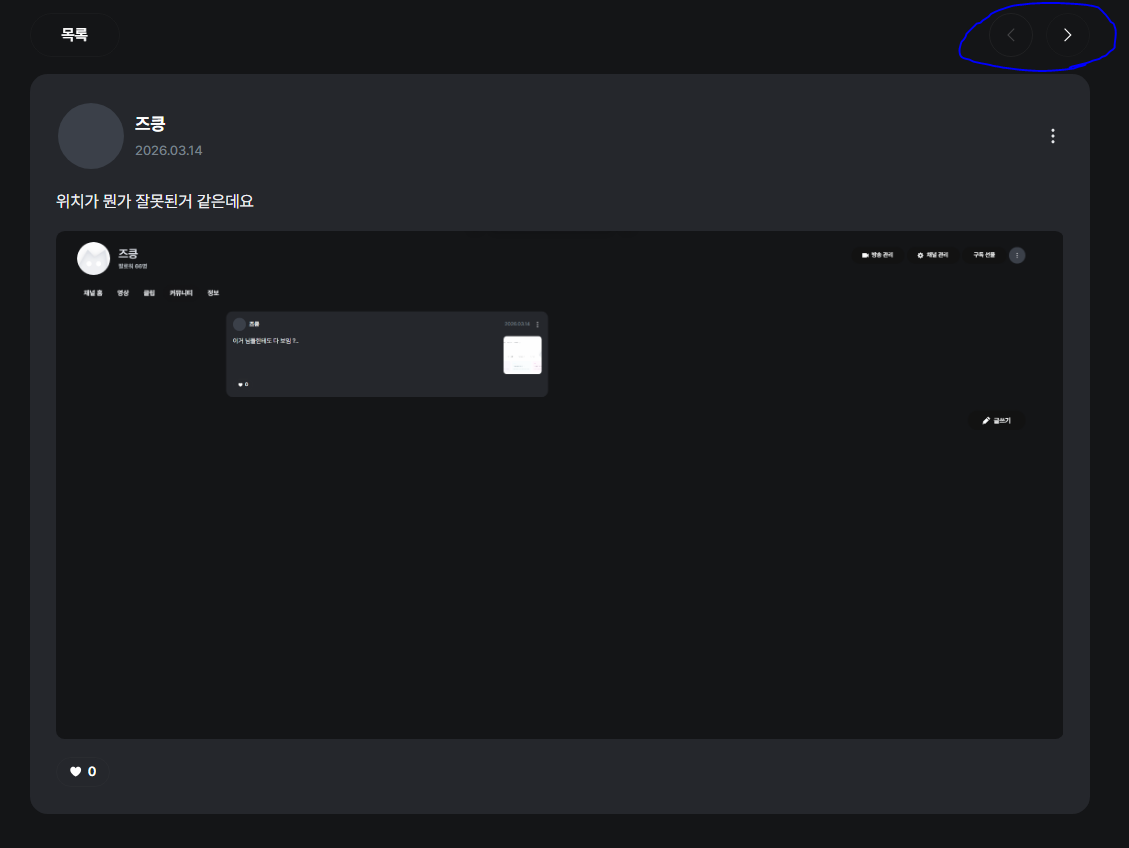
Task: Click 방송 관리 camera button in attached image
Action: (x=877, y=255)
